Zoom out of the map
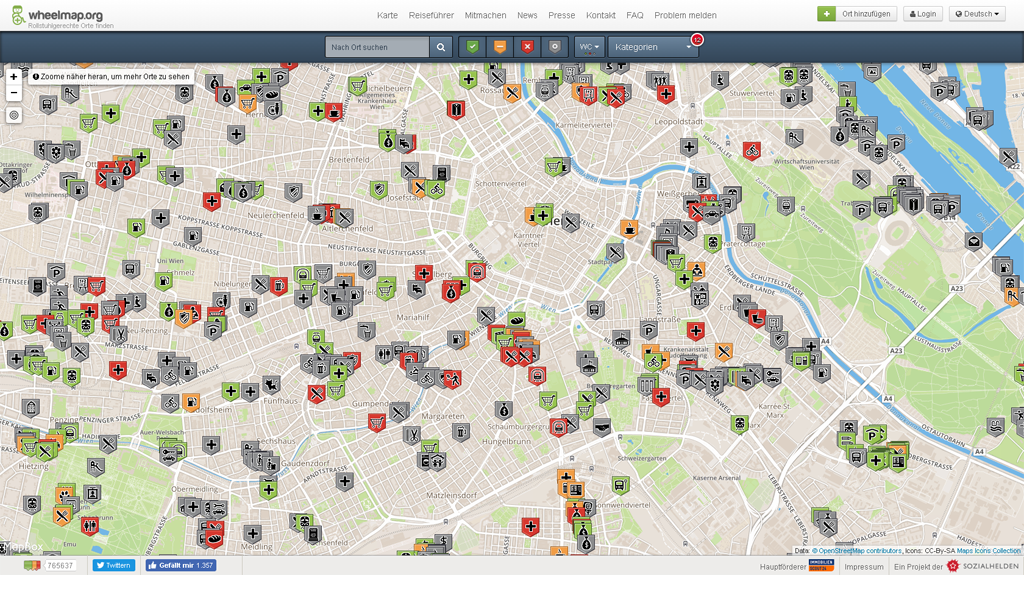This screenshot has height=600, width=1024. (x=14, y=93)
